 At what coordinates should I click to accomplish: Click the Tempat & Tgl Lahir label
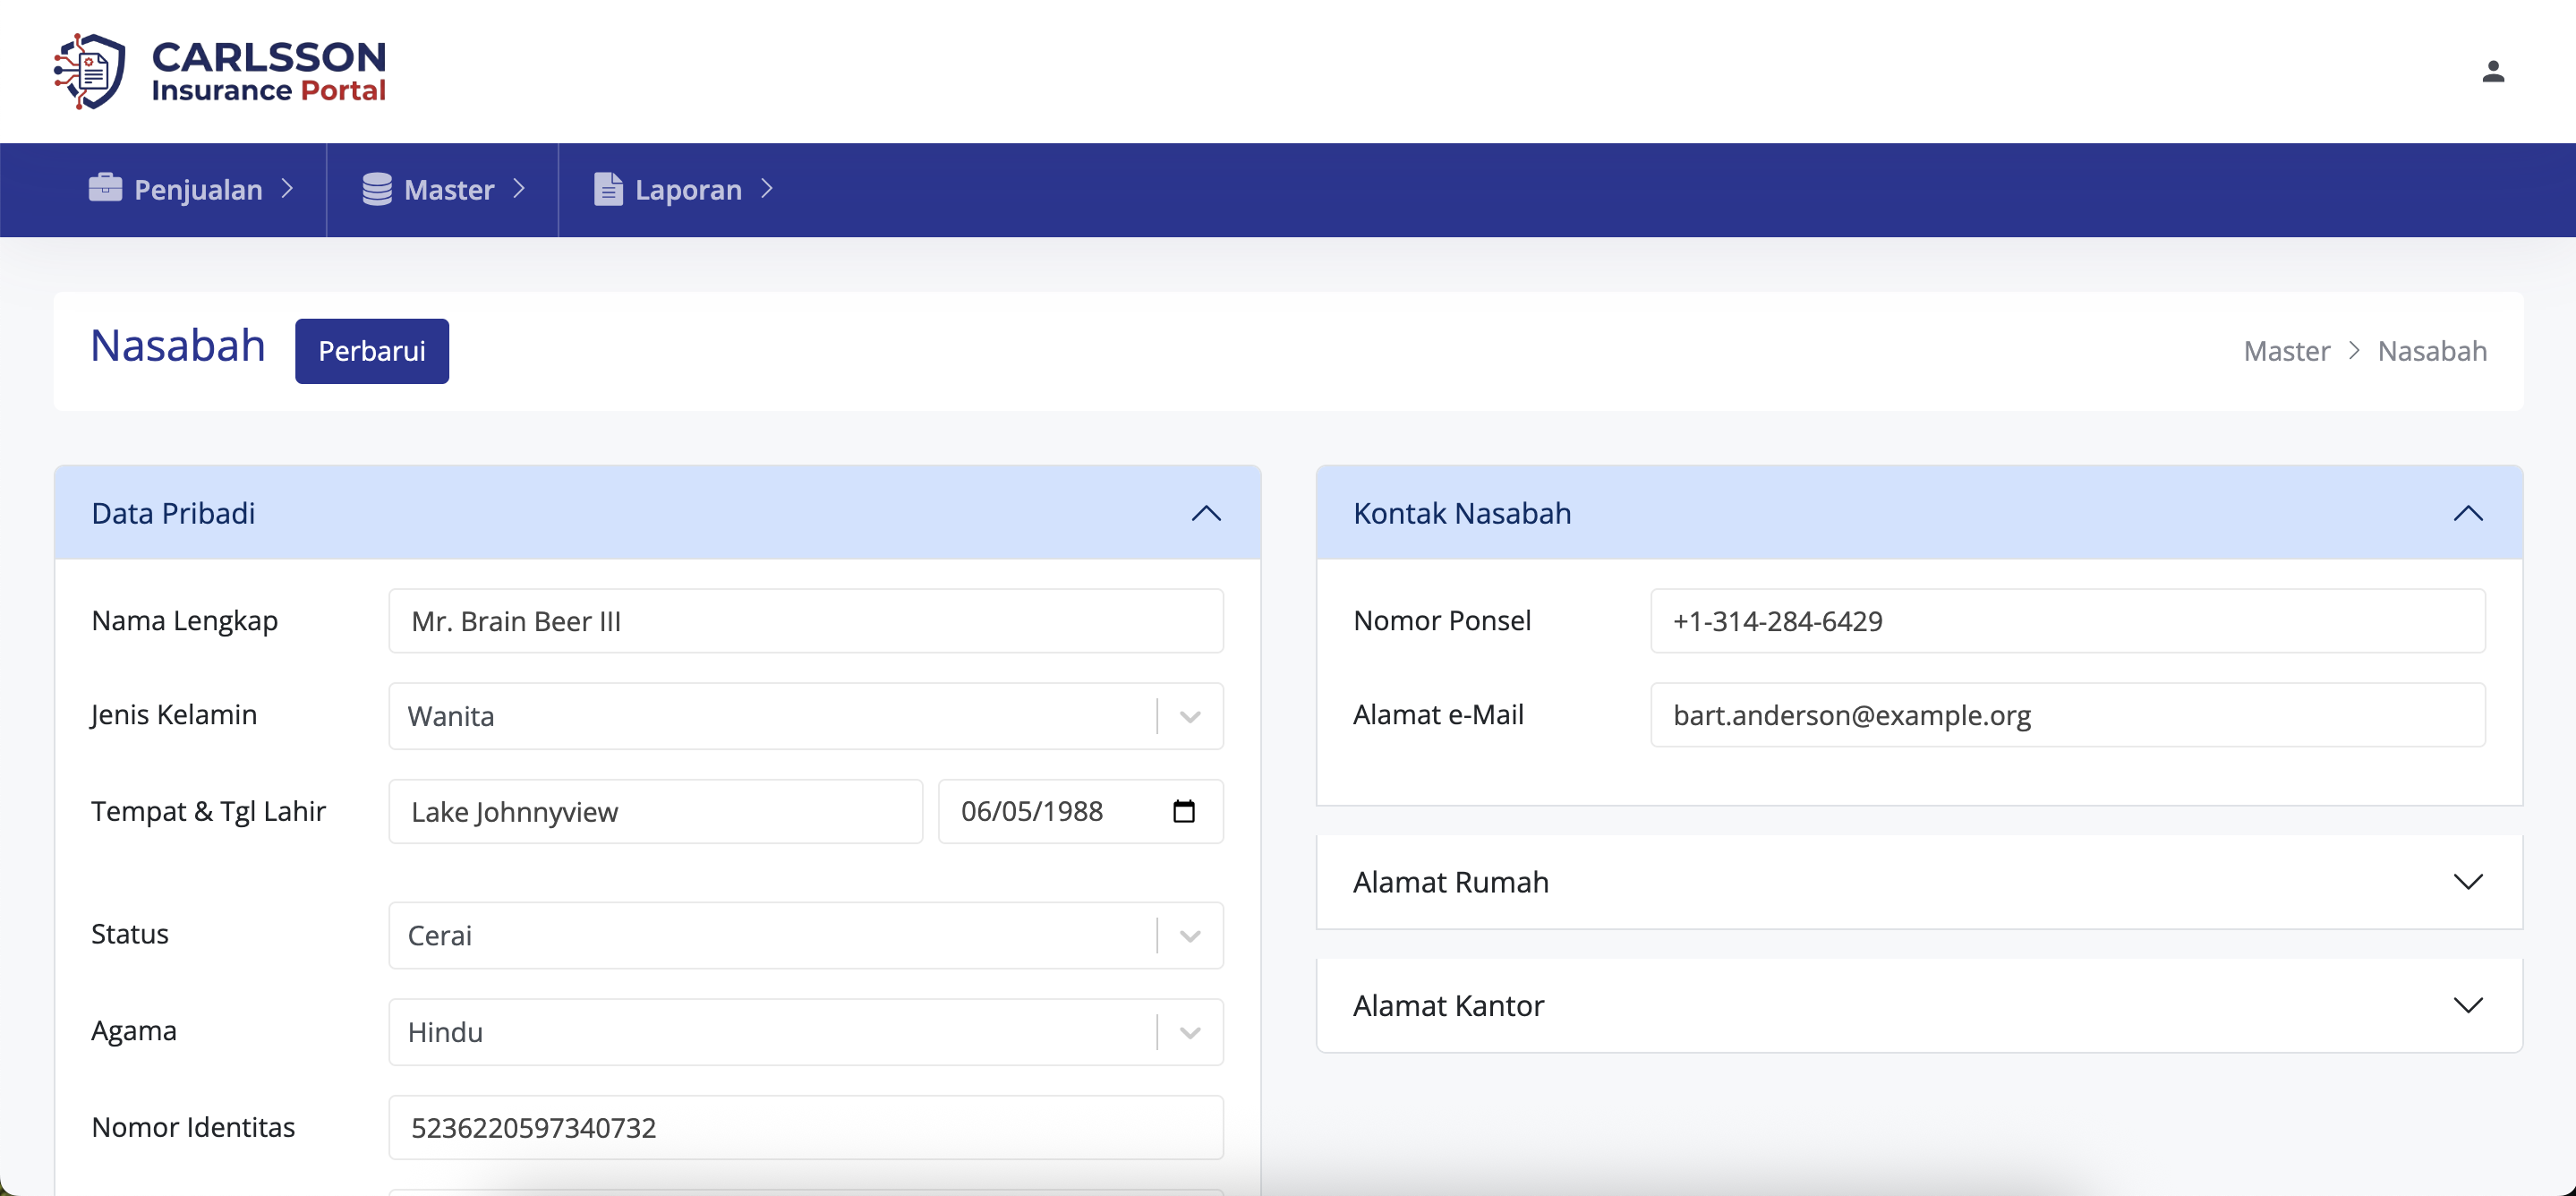(209, 811)
